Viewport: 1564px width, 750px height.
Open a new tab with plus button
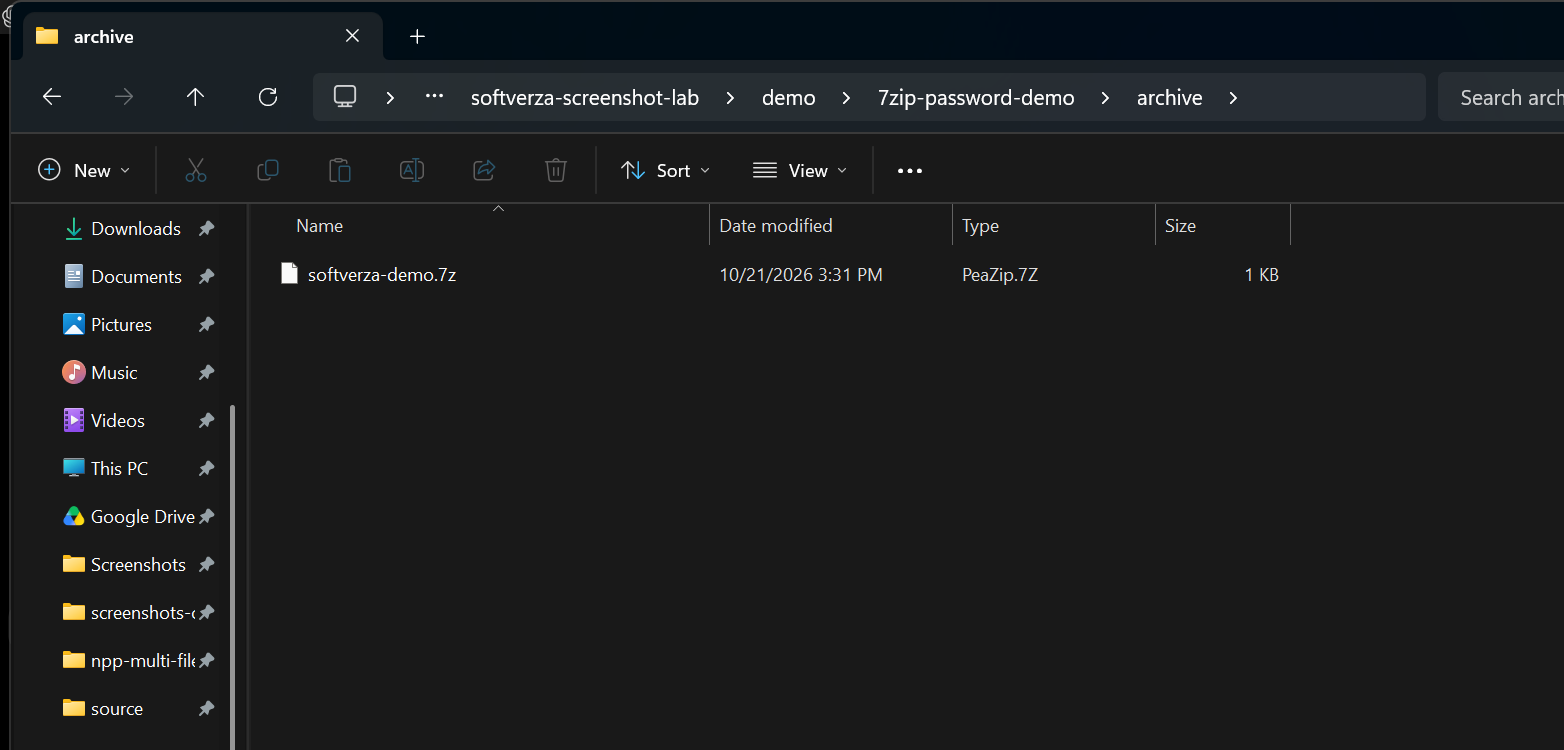(x=418, y=37)
